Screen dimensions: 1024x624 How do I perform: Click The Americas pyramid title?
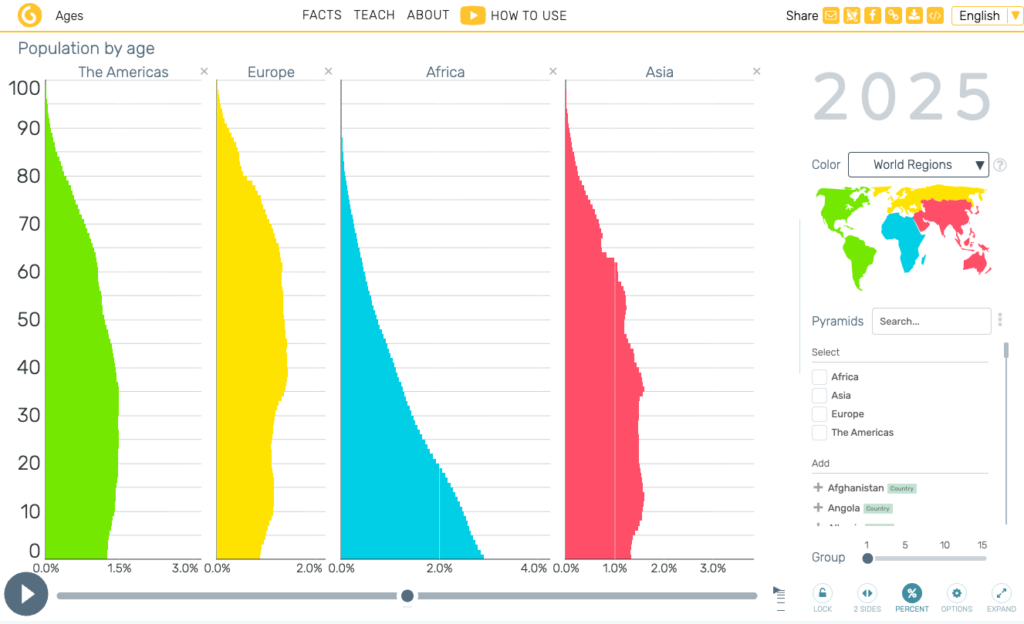pos(123,72)
